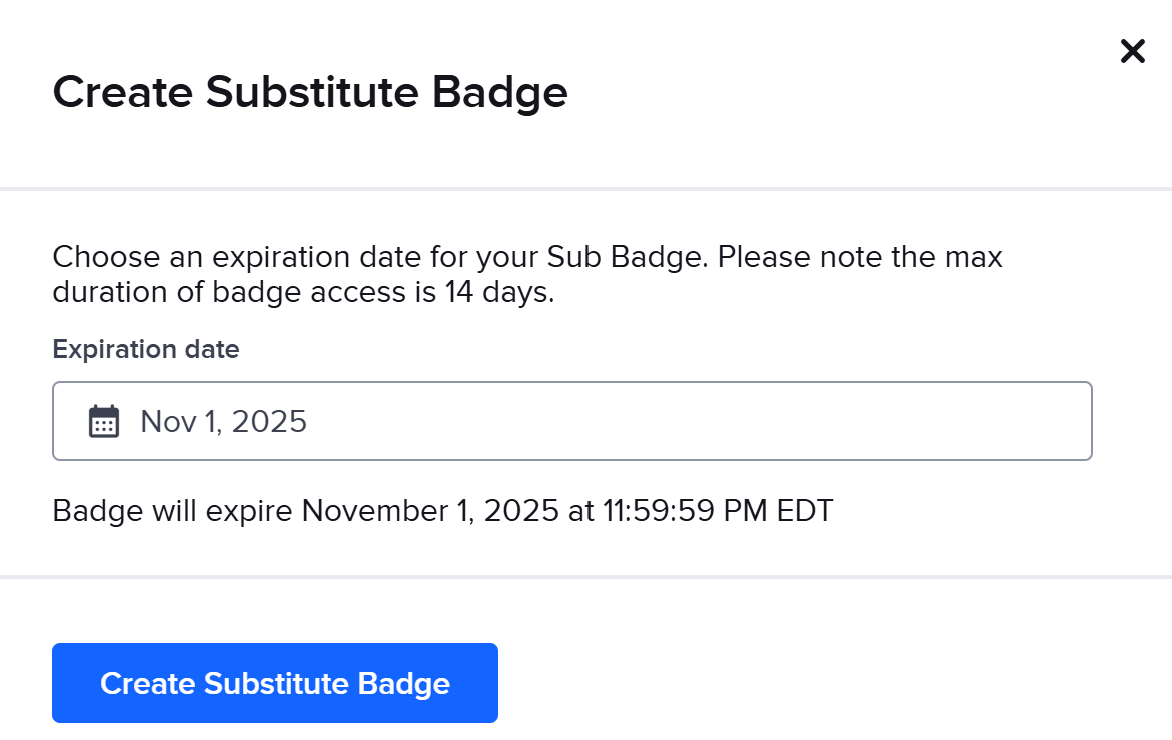Select the "Nov 1, 2025" date value
Viewport: 1172px width, 740px height.
coord(223,421)
